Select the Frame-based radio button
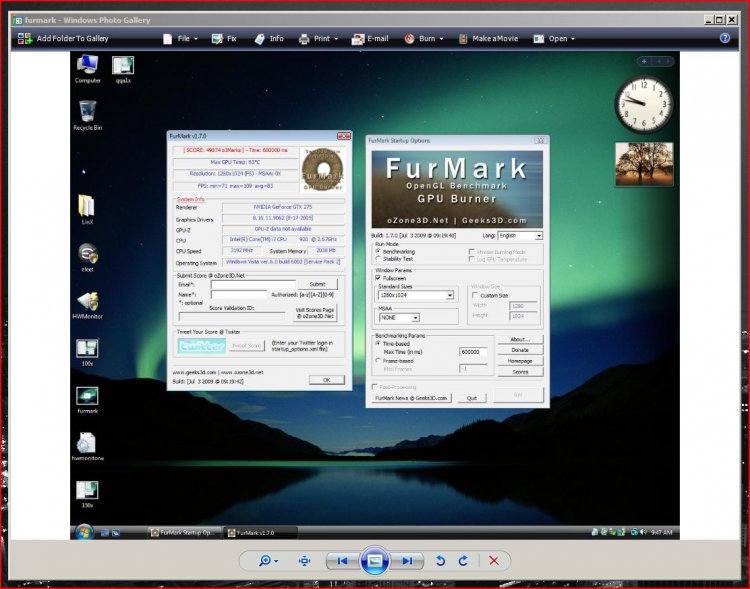 378,361
